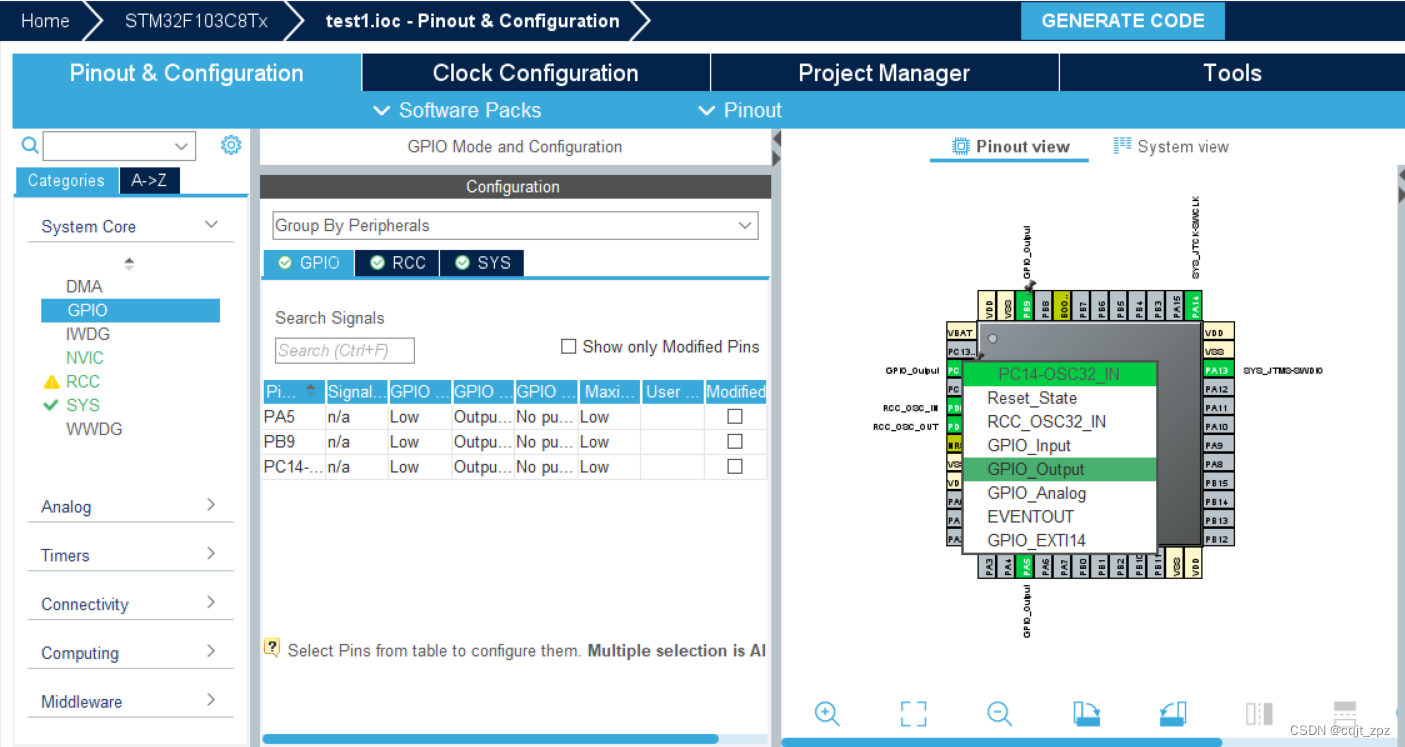Switch to A->Z list tab
The height and width of the screenshot is (747, 1405).
149,180
